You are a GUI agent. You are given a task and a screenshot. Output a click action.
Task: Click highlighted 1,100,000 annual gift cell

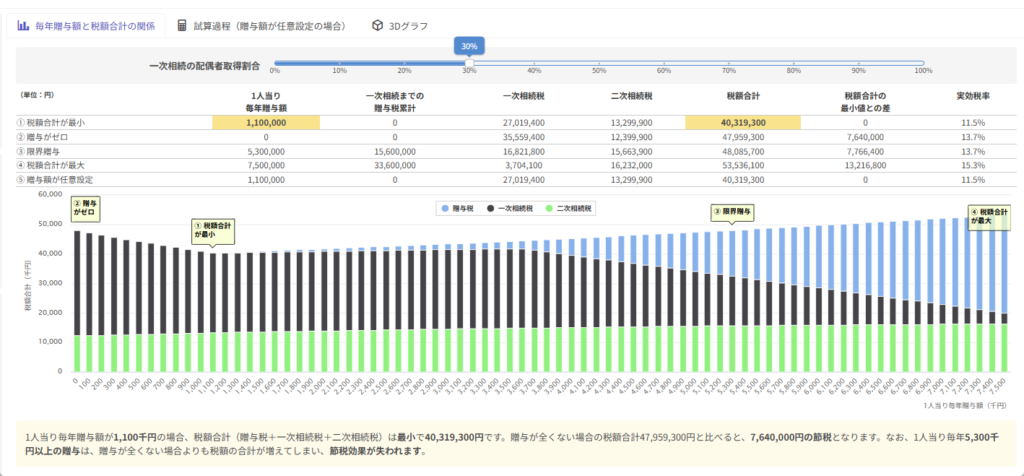click(265, 122)
